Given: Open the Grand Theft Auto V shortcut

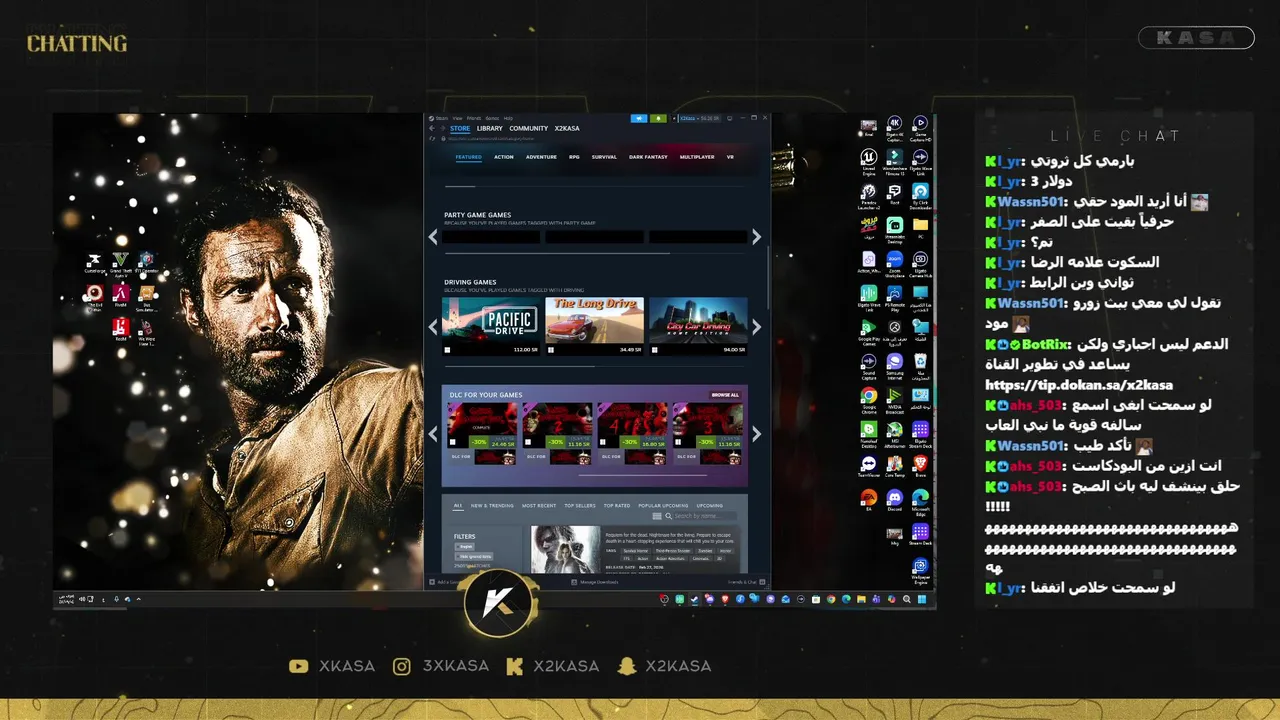Looking at the screenshot, I should coord(120,262).
